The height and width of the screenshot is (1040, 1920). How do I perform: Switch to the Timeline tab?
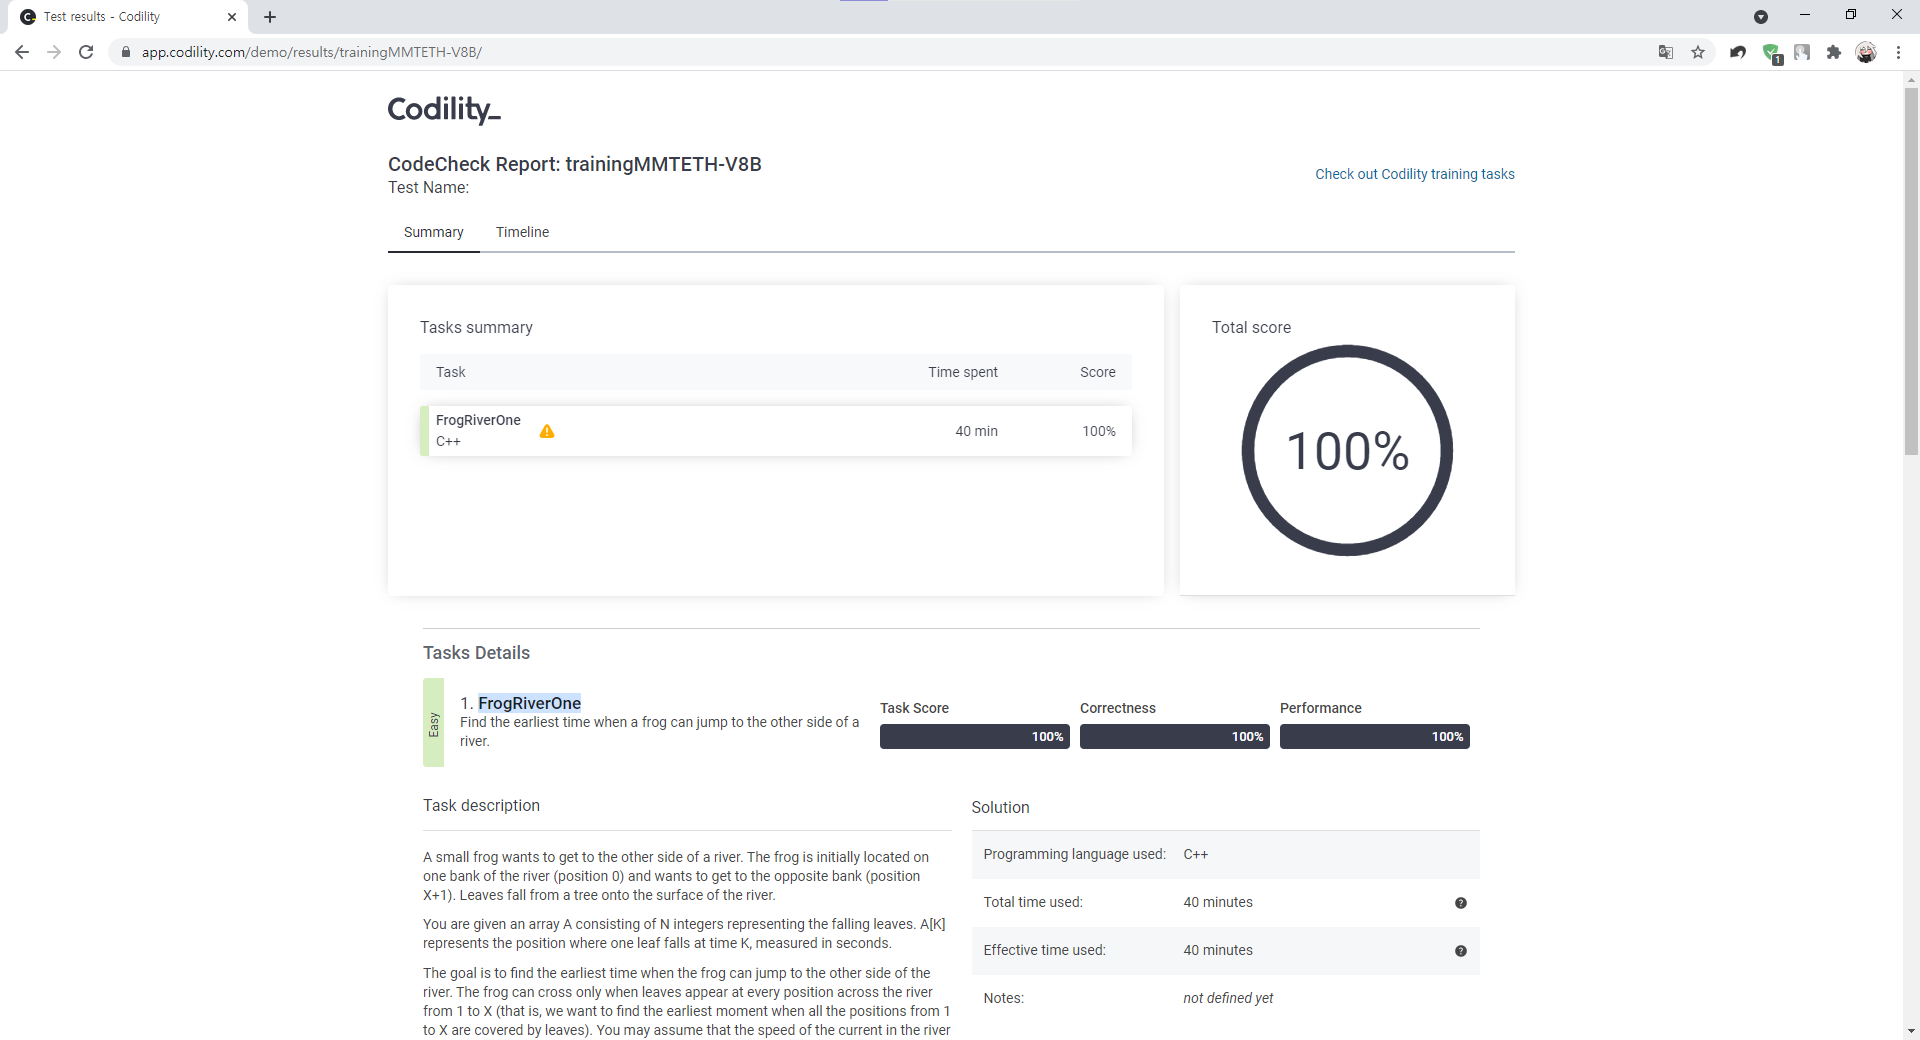tap(522, 232)
